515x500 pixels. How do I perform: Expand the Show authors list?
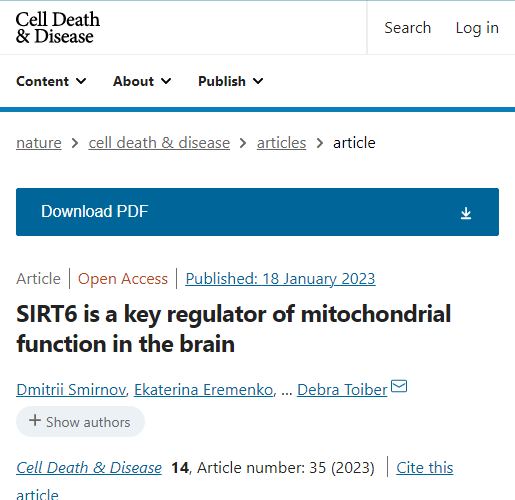pos(80,422)
